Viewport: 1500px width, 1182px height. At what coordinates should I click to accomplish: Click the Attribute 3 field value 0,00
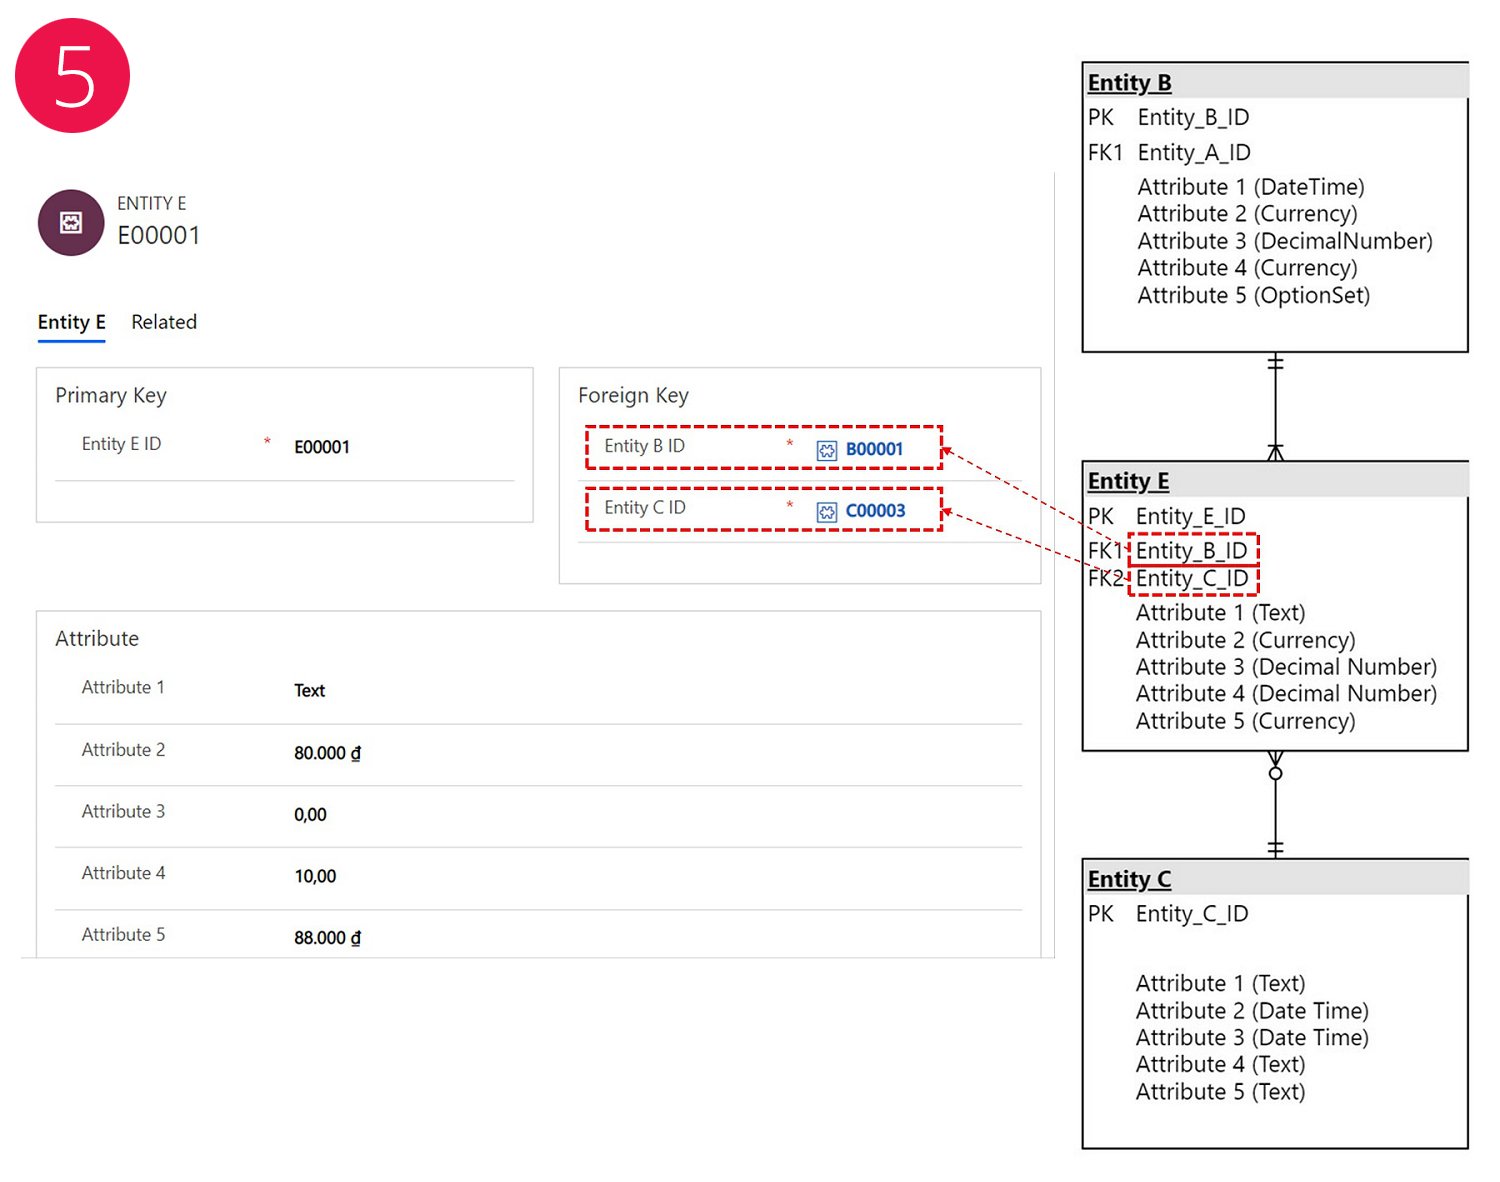(310, 815)
